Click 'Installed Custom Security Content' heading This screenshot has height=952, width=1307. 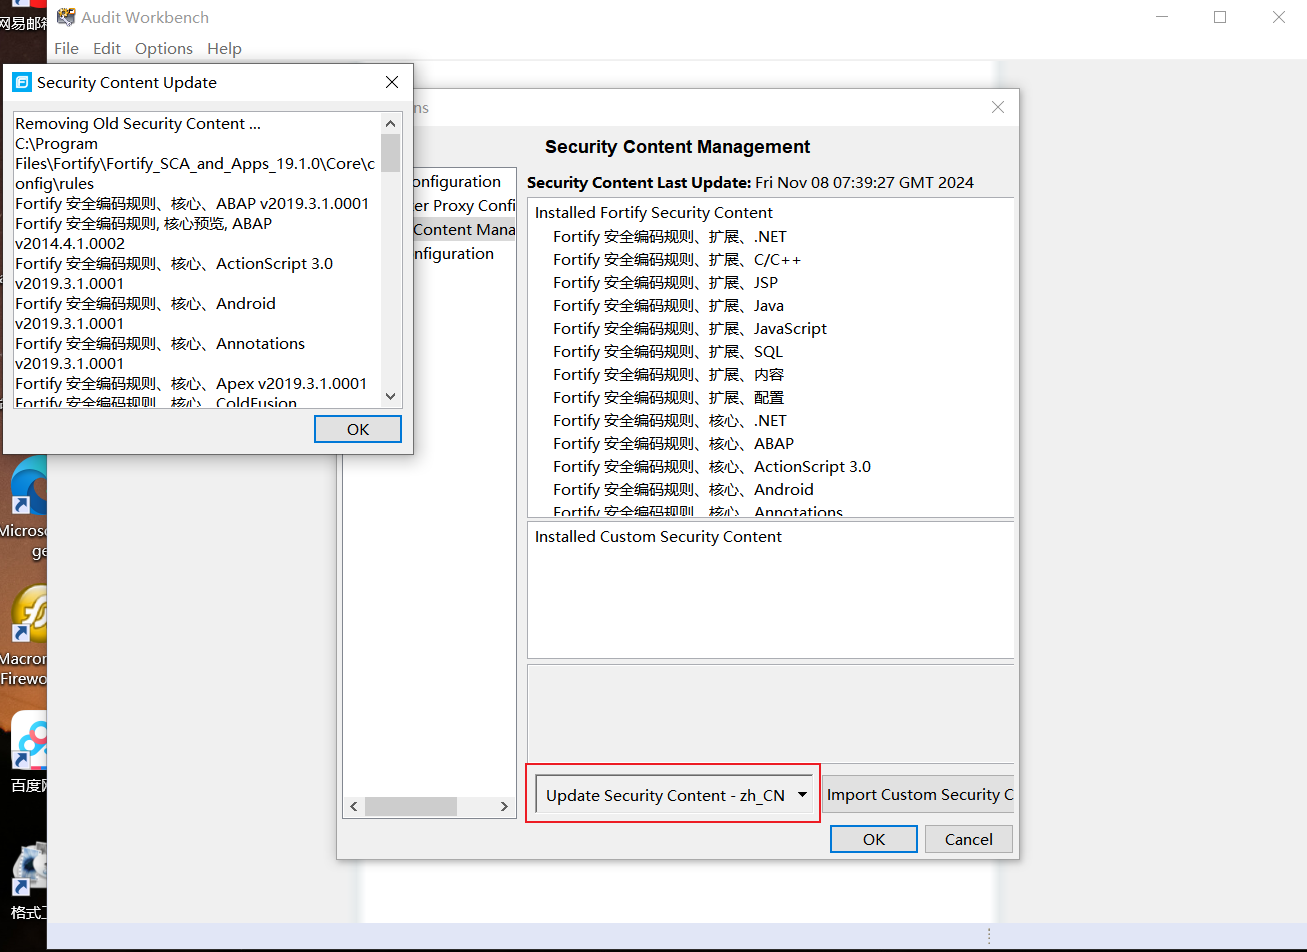[658, 537]
